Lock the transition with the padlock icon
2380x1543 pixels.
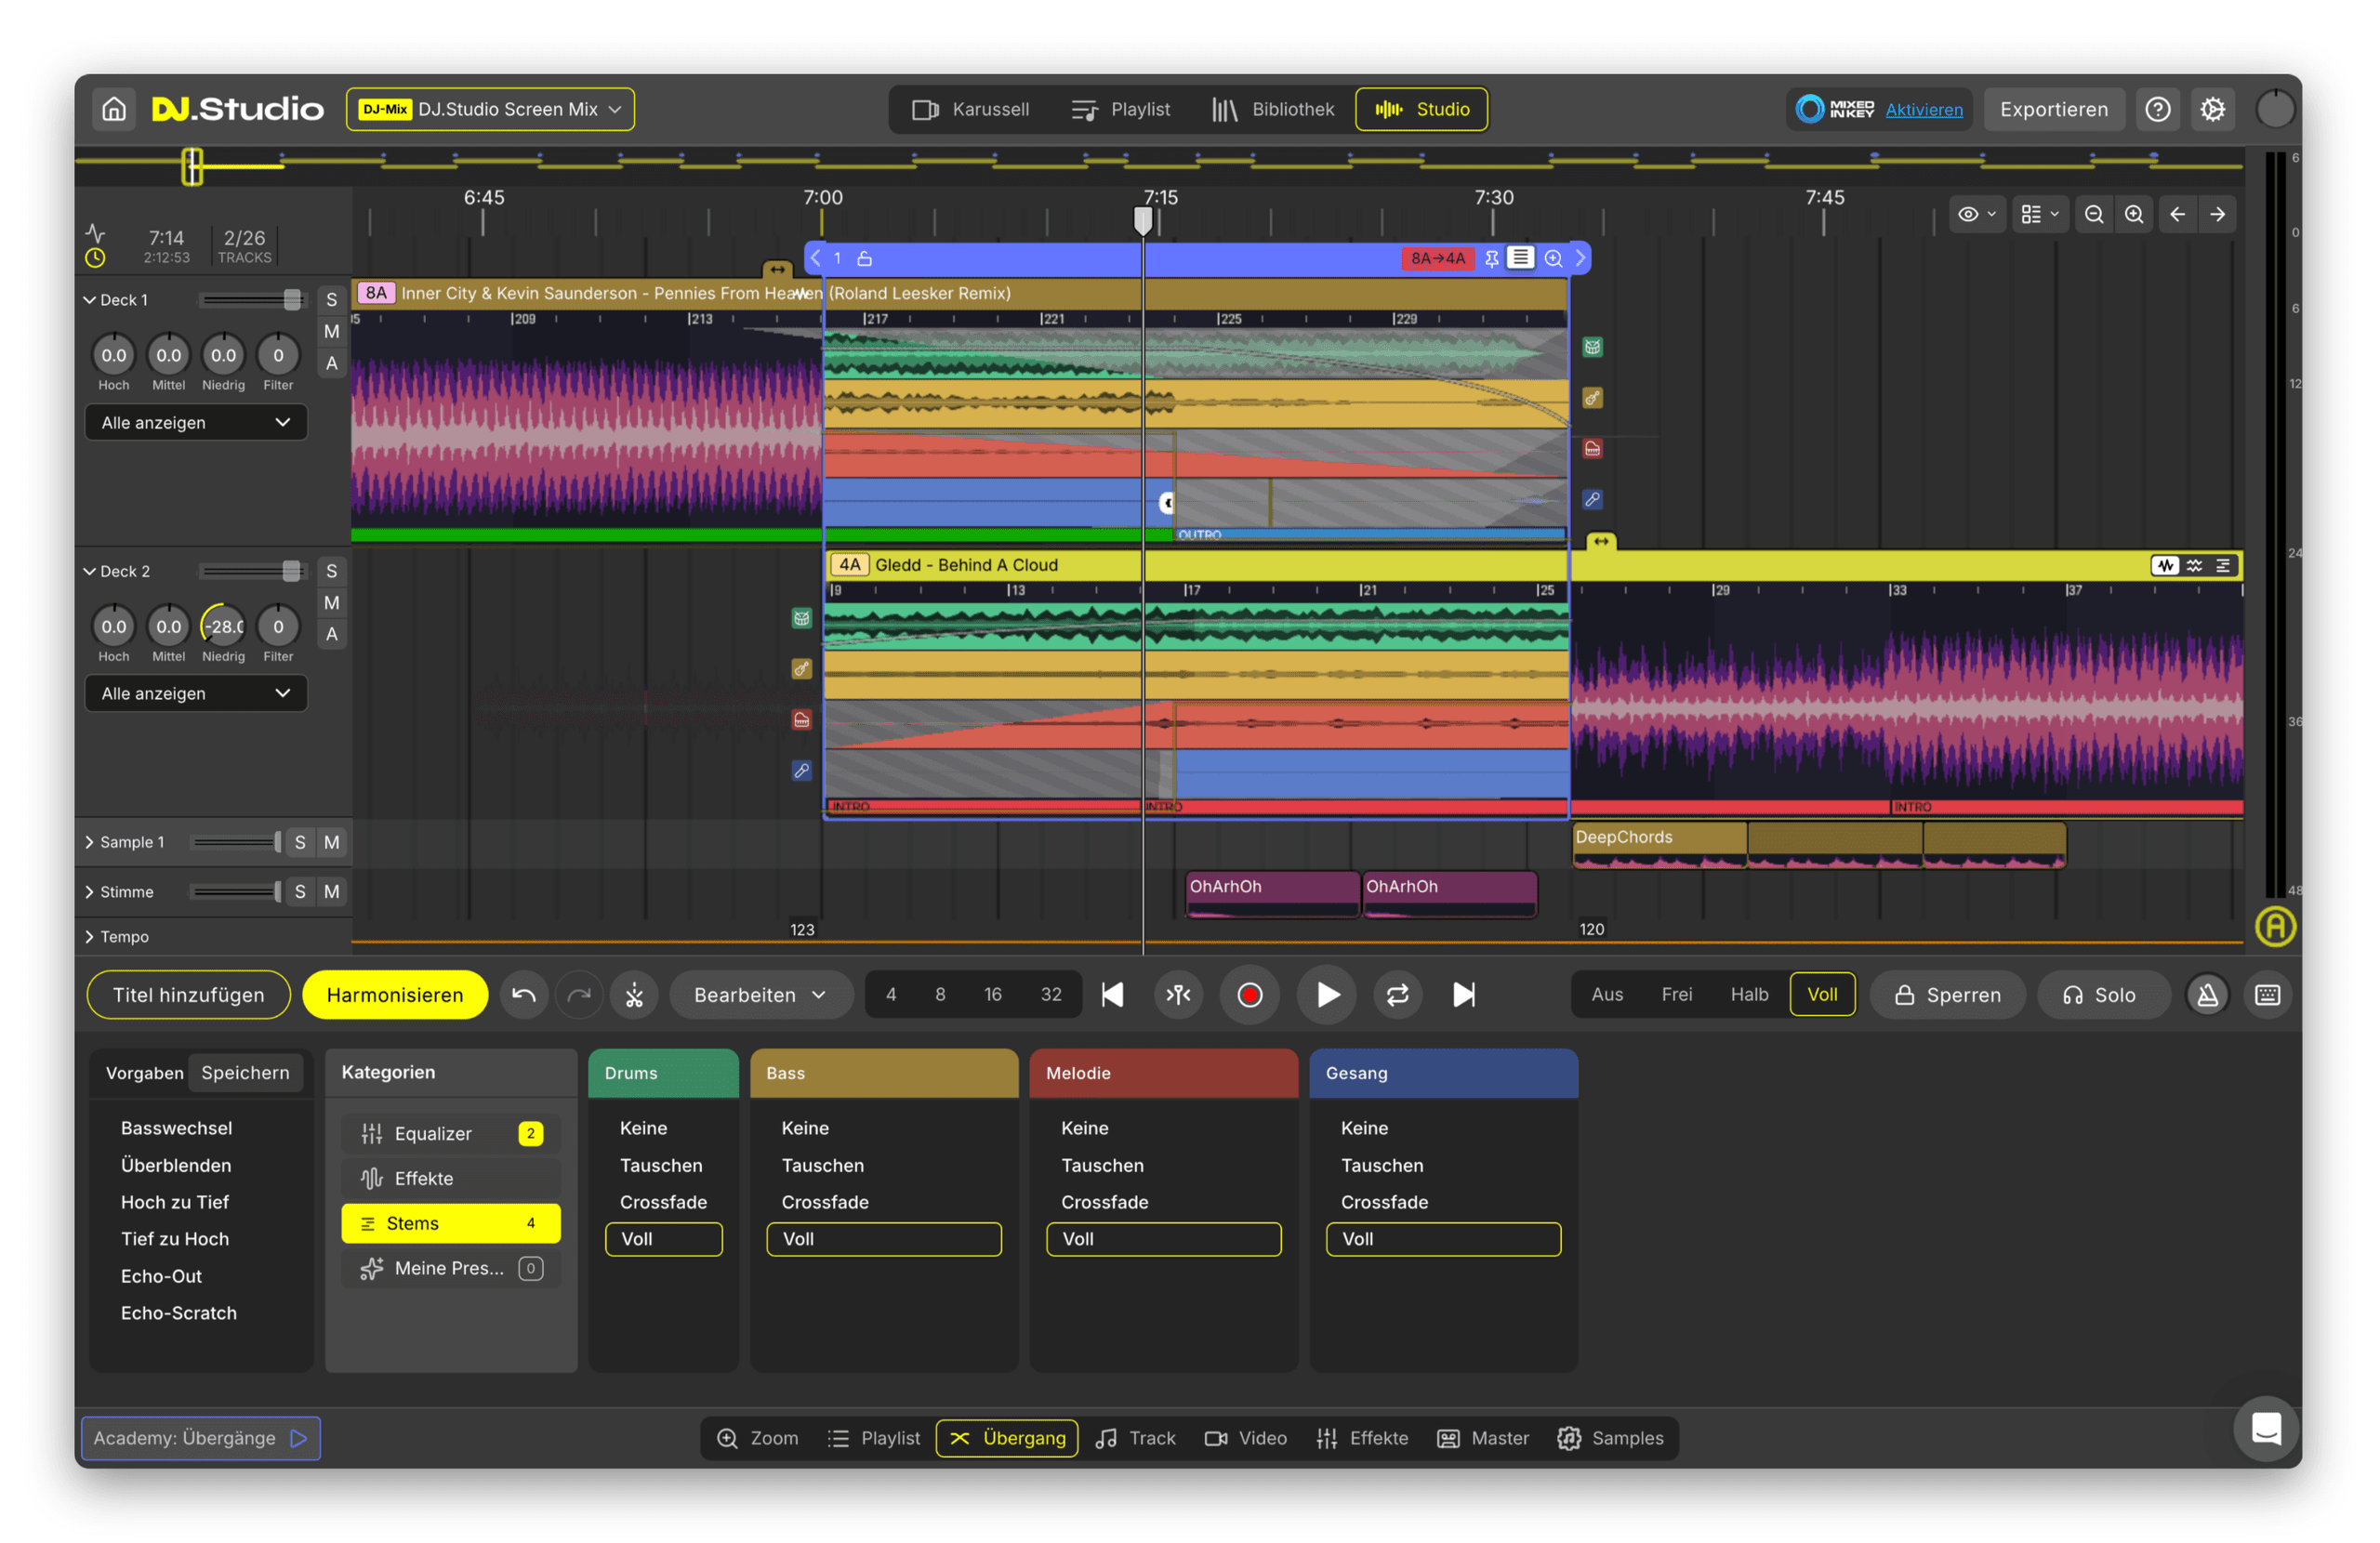click(x=865, y=258)
